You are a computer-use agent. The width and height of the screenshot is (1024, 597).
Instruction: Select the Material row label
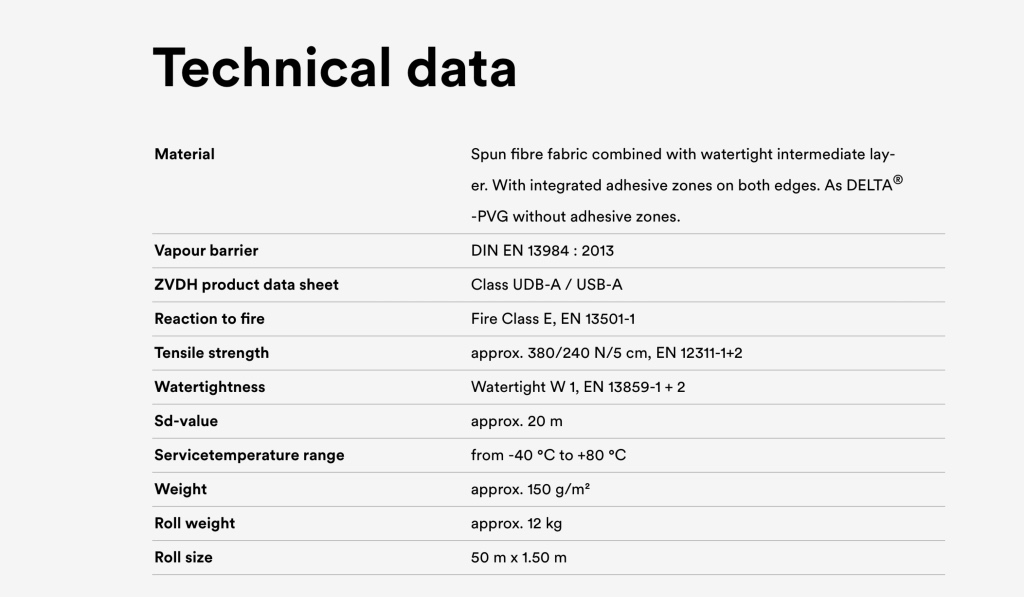pos(184,154)
